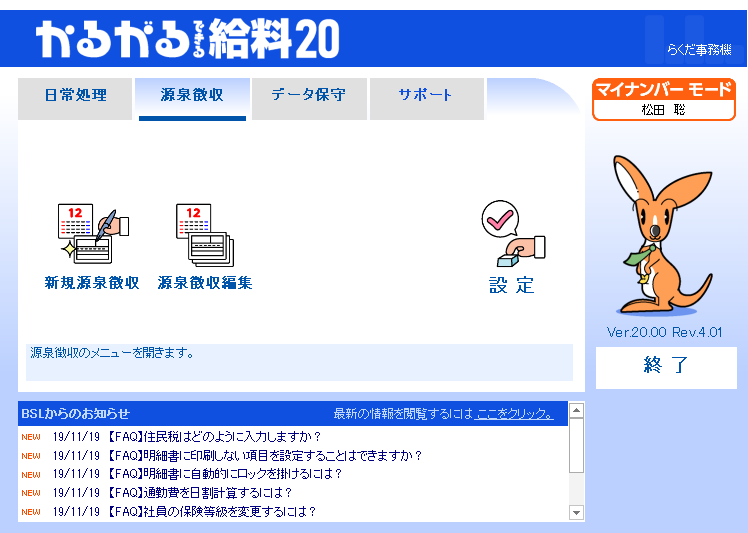Click the マイナンバー モード button
Image resolution: width=748 pixels, height=533 pixels.
coord(664,99)
